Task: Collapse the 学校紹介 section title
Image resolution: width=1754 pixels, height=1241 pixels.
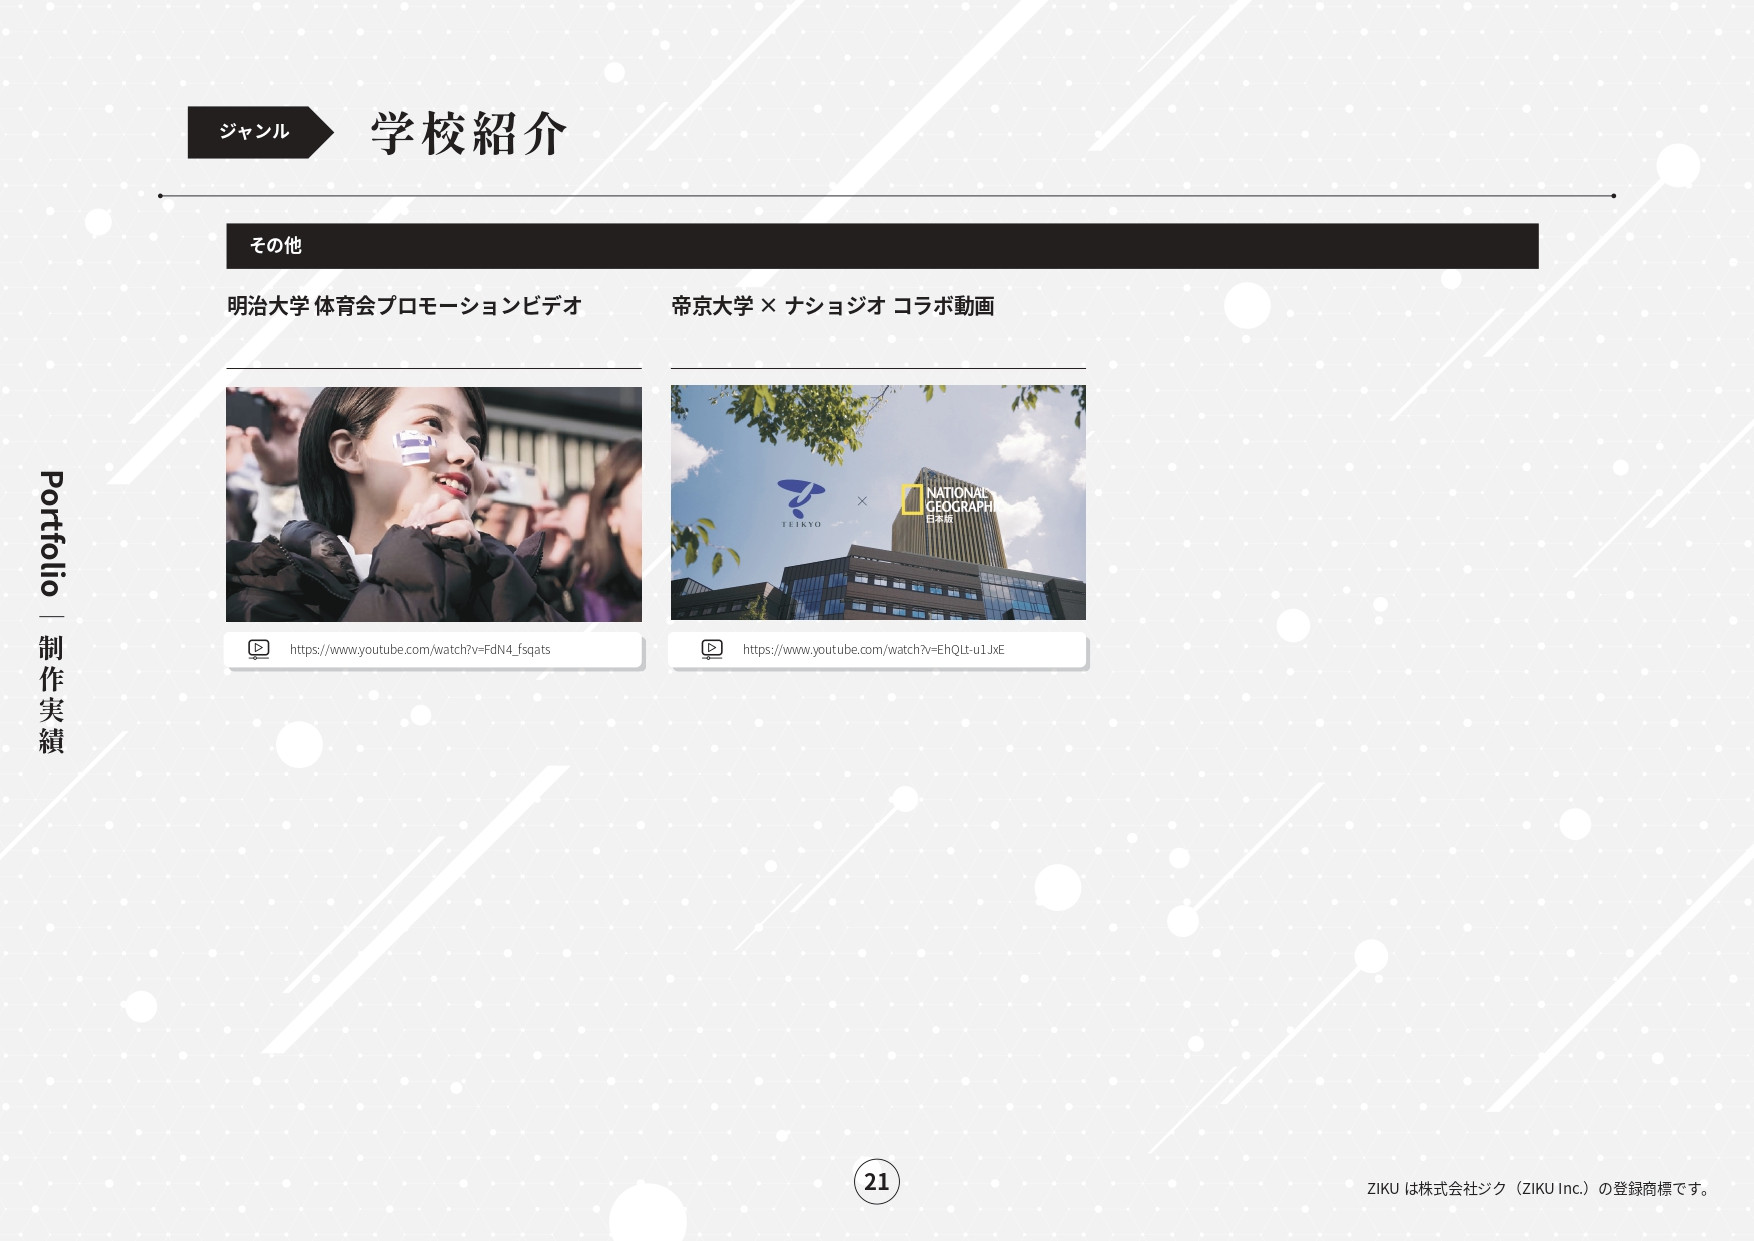Action: pyautogui.click(x=466, y=133)
